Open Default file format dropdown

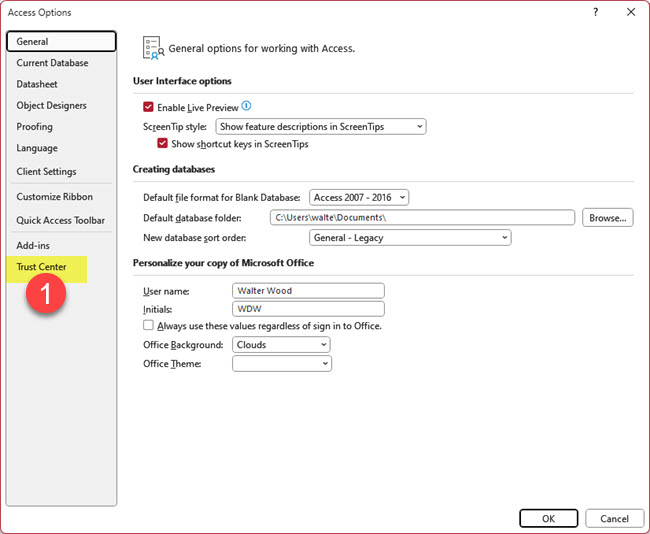tap(359, 197)
